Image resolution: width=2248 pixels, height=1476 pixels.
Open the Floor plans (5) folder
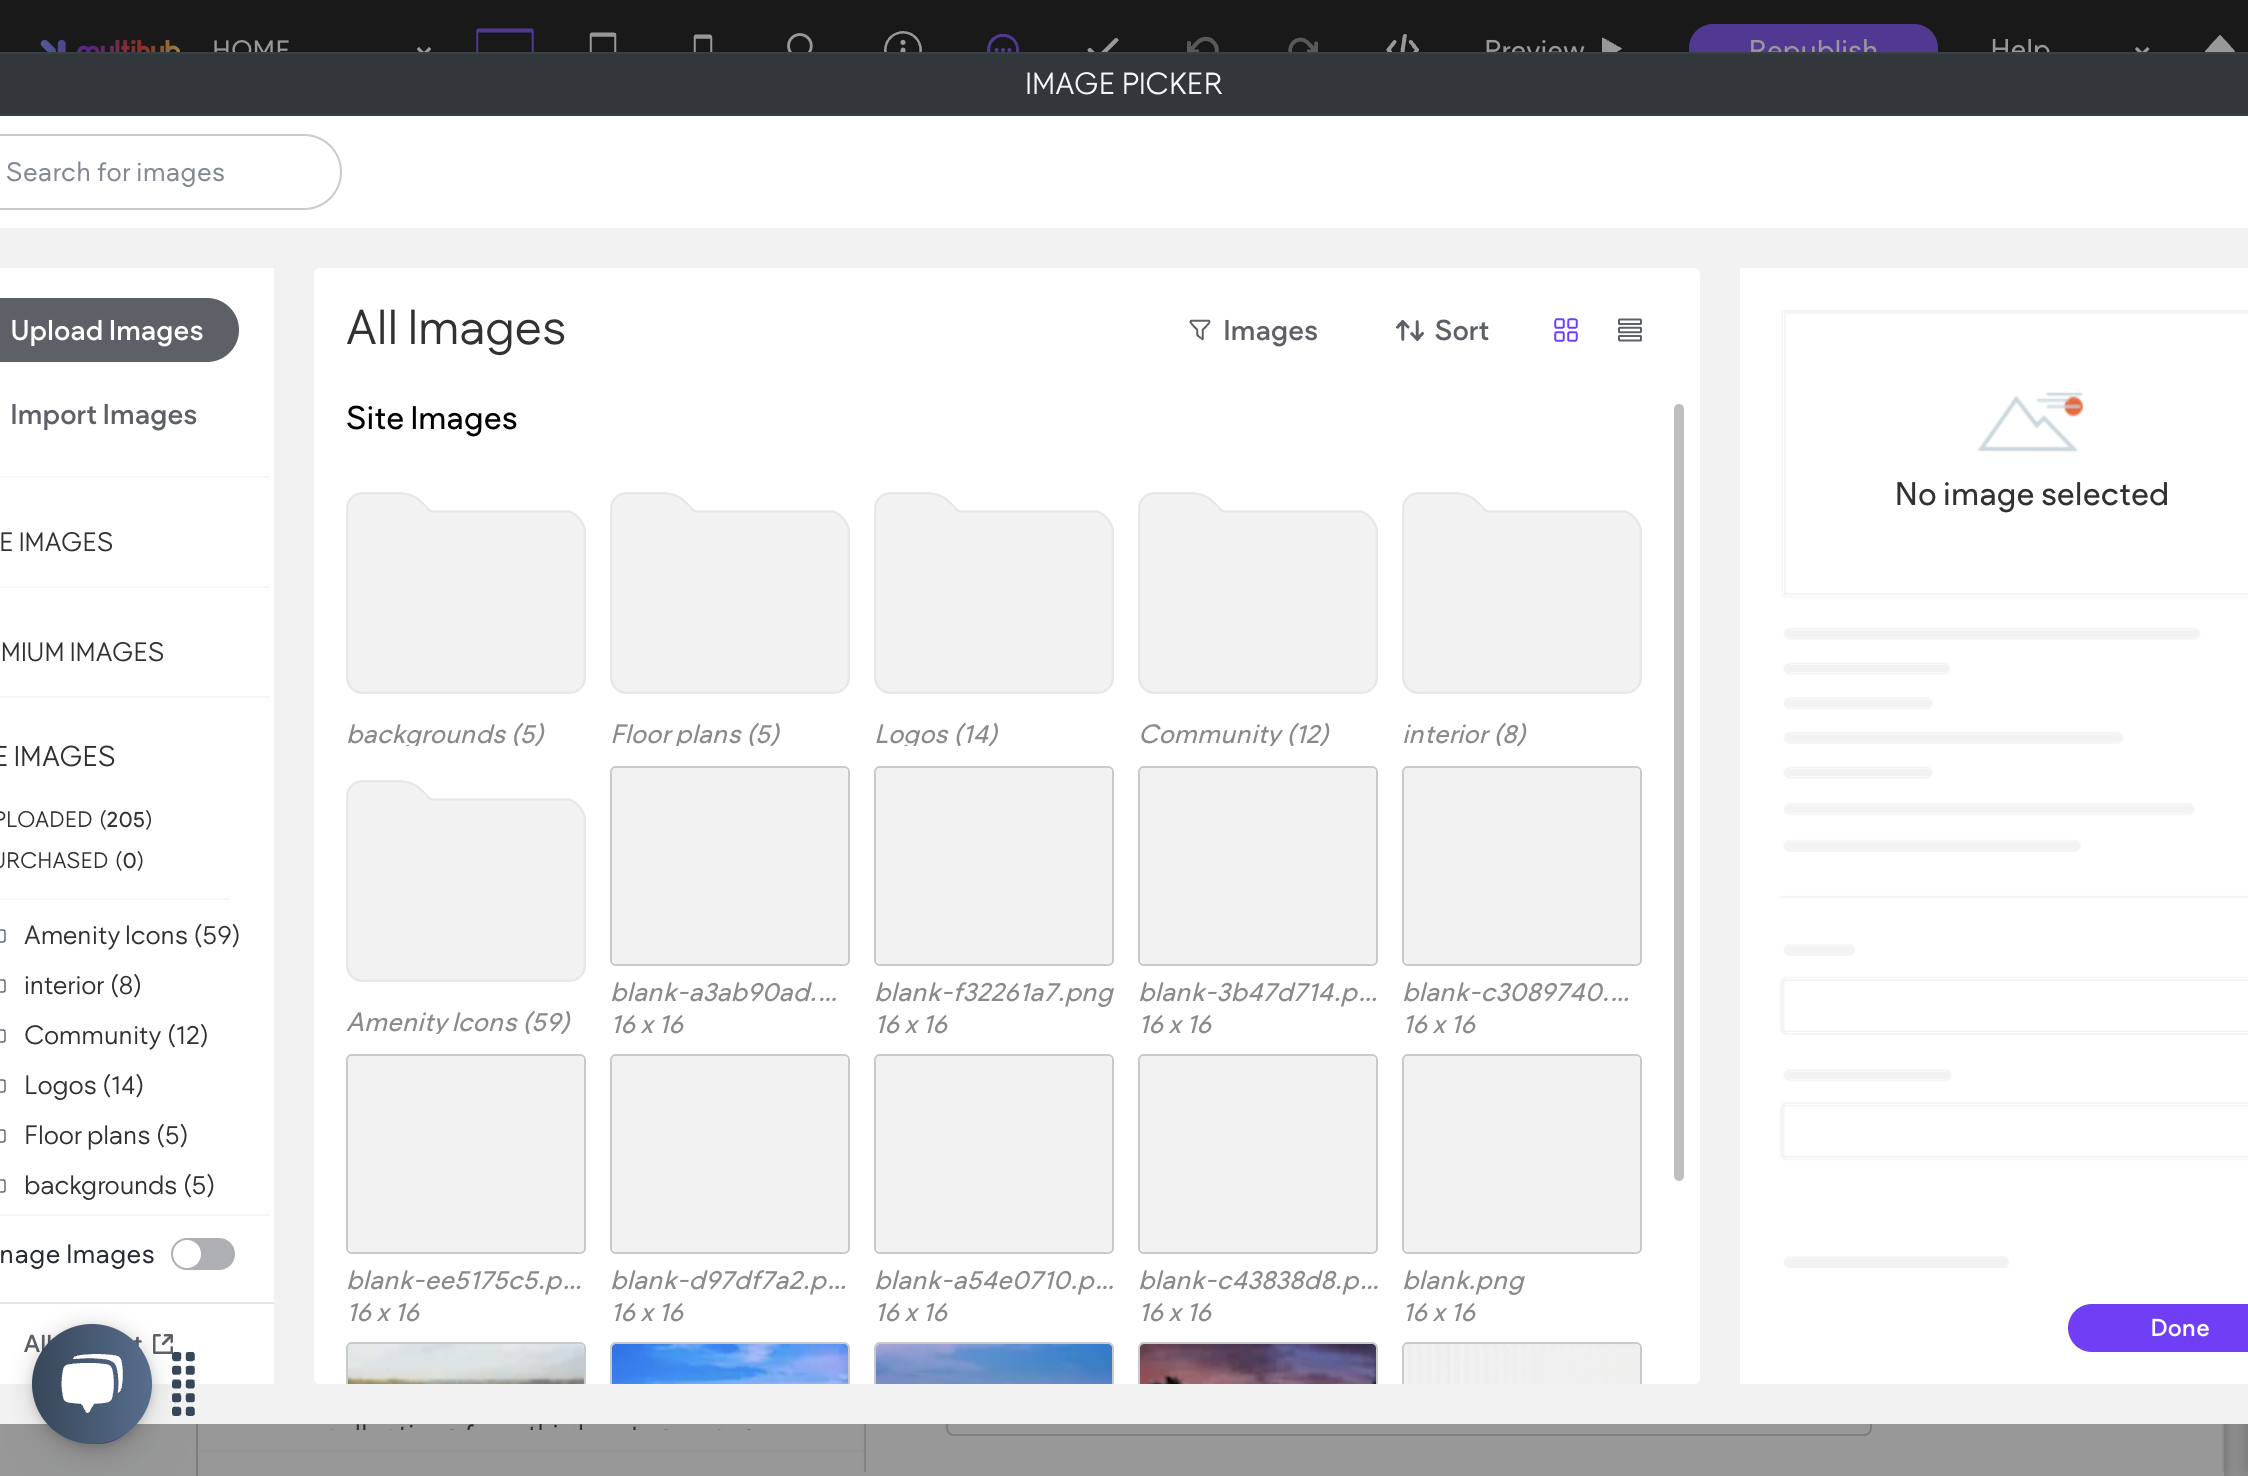pyautogui.click(x=730, y=593)
